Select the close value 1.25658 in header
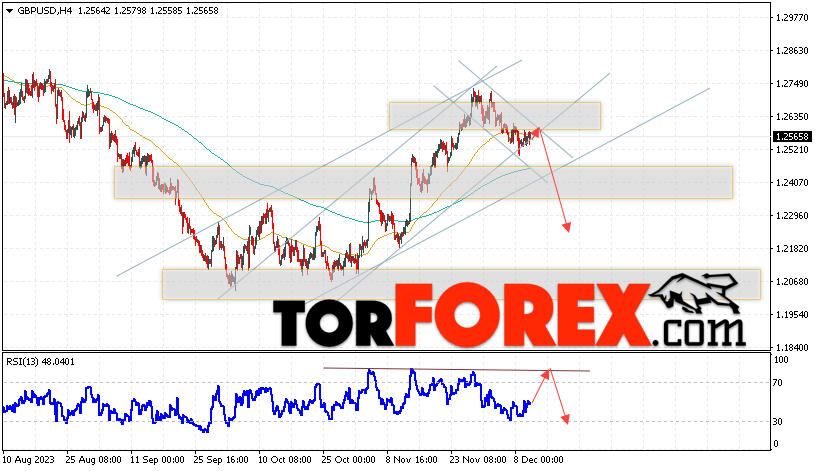This screenshot has height=471, width=816. click(x=202, y=11)
